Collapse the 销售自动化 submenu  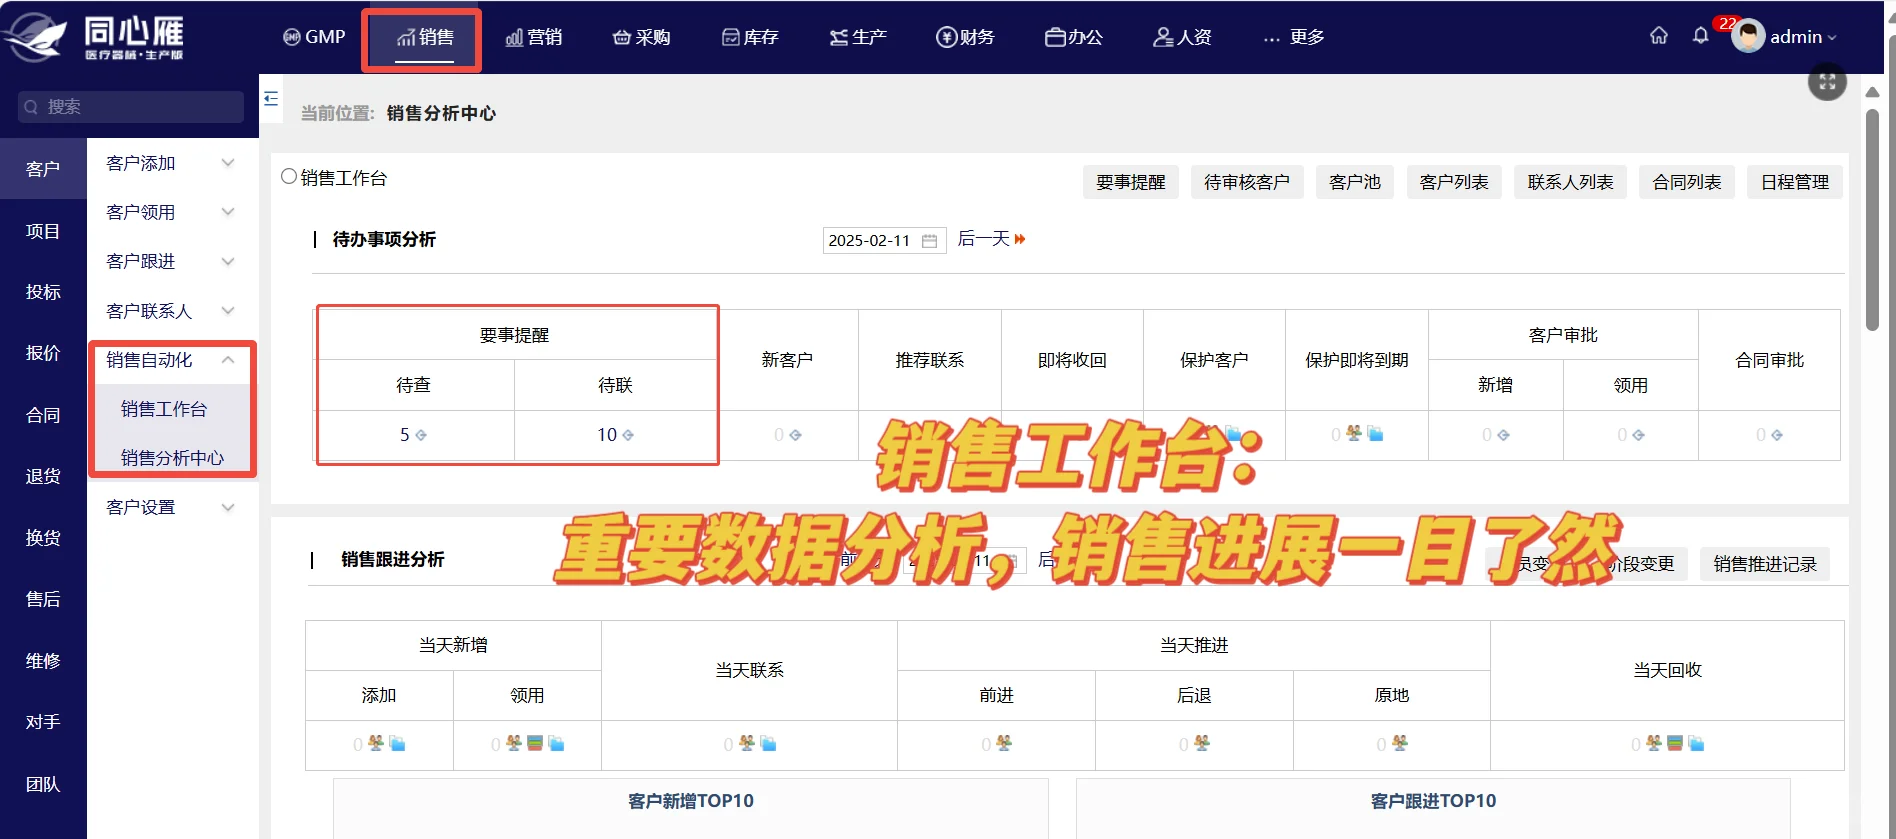[228, 360]
